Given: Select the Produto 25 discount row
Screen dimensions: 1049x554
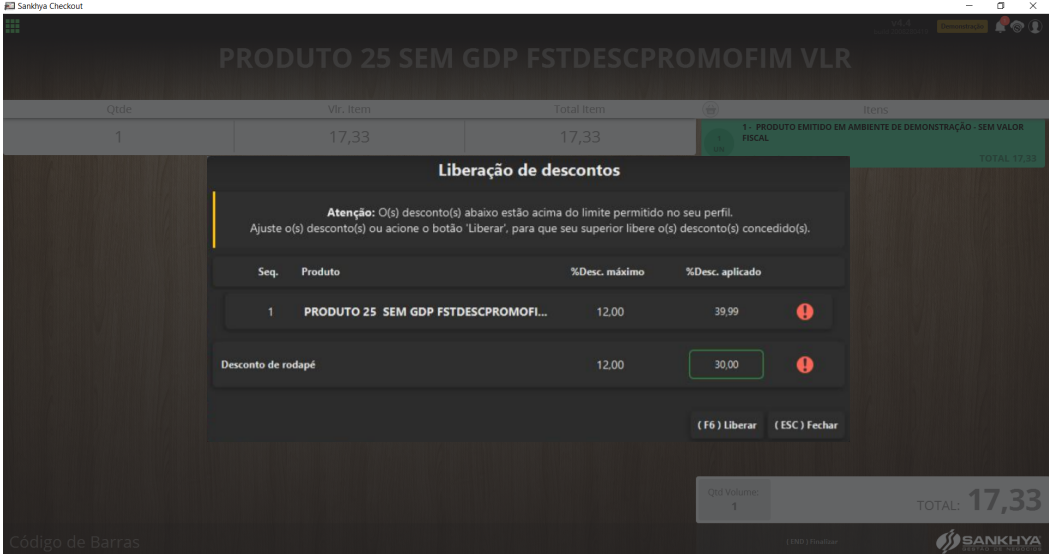Looking at the screenshot, I should tap(529, 312).
